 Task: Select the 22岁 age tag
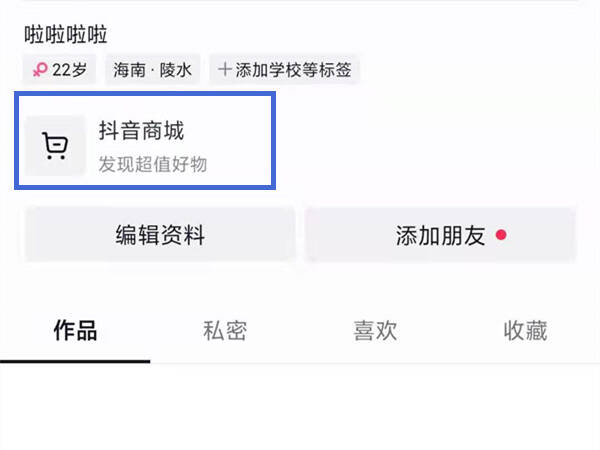coord(59,70)
